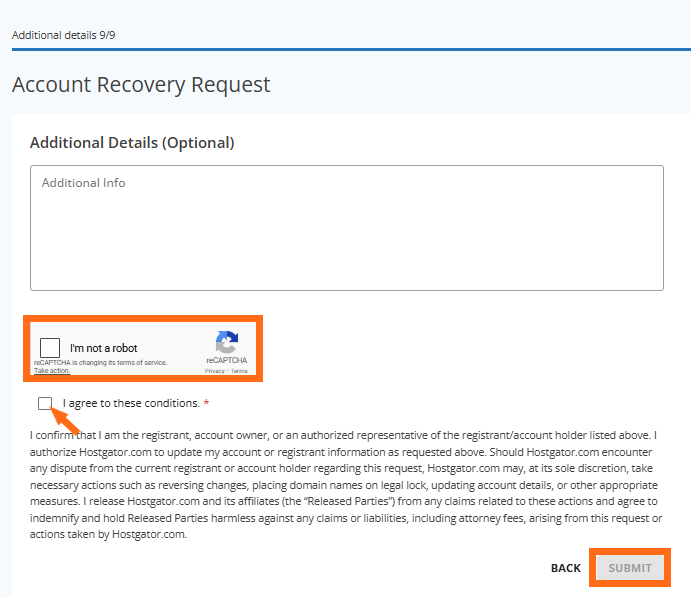
Task: Click the SUBMIT button
Action: [x=630, y=568]
